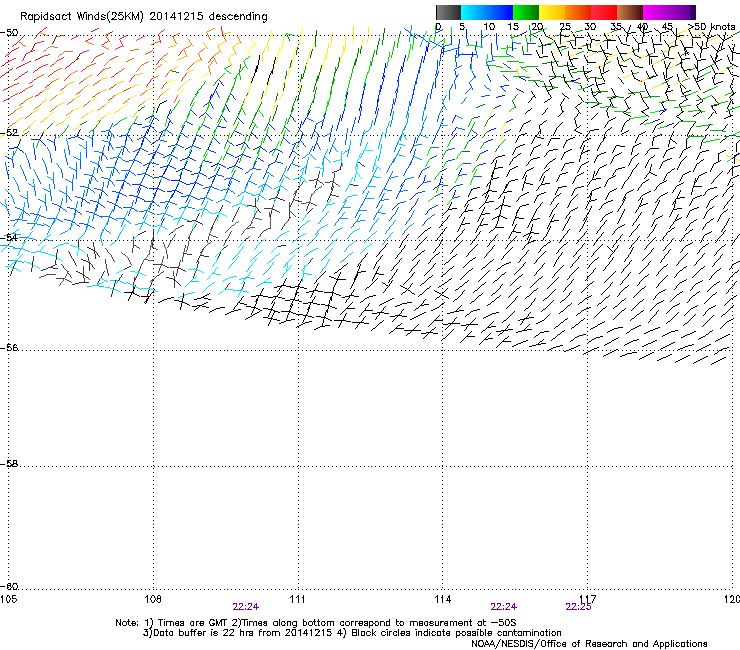Click the '>50 knots' legend label

[x=711, y=27]
